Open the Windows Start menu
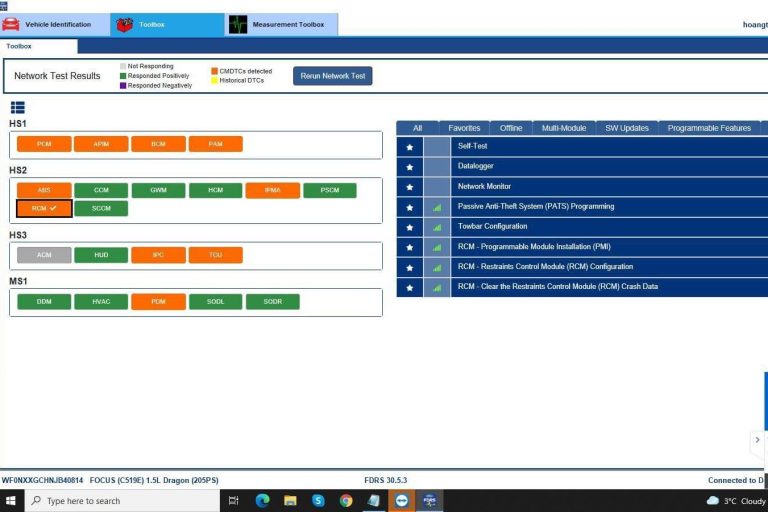 pyautogui.click(x=11, y=501)
